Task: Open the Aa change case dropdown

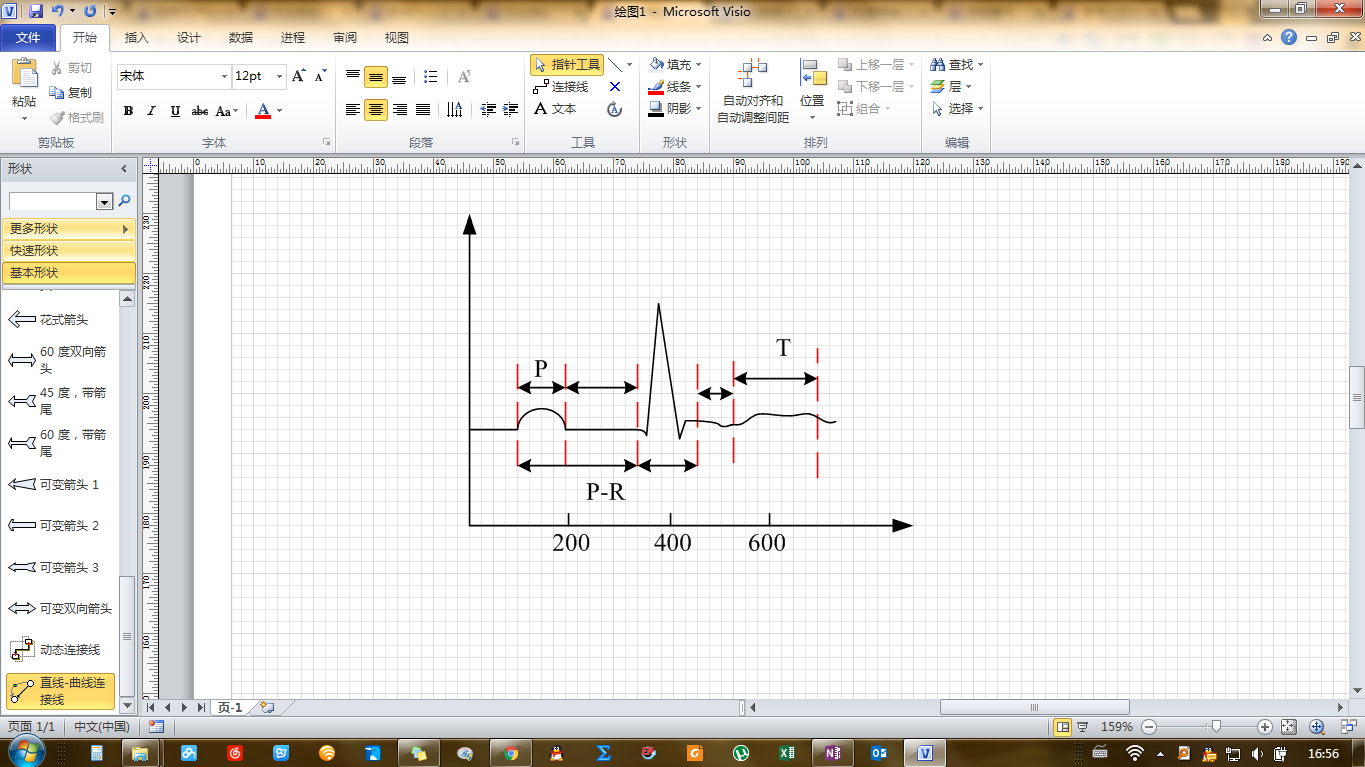Action: coord(227,111)
